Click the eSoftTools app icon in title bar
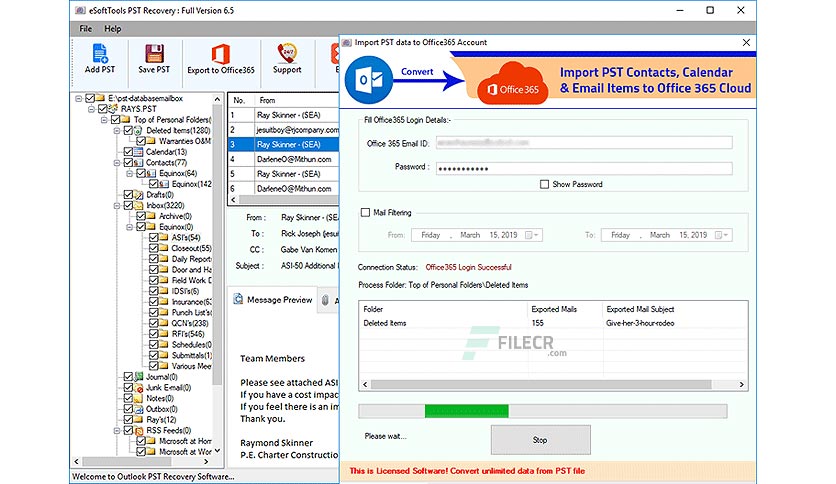Screen dimensions: 836x484 point(80,10)
